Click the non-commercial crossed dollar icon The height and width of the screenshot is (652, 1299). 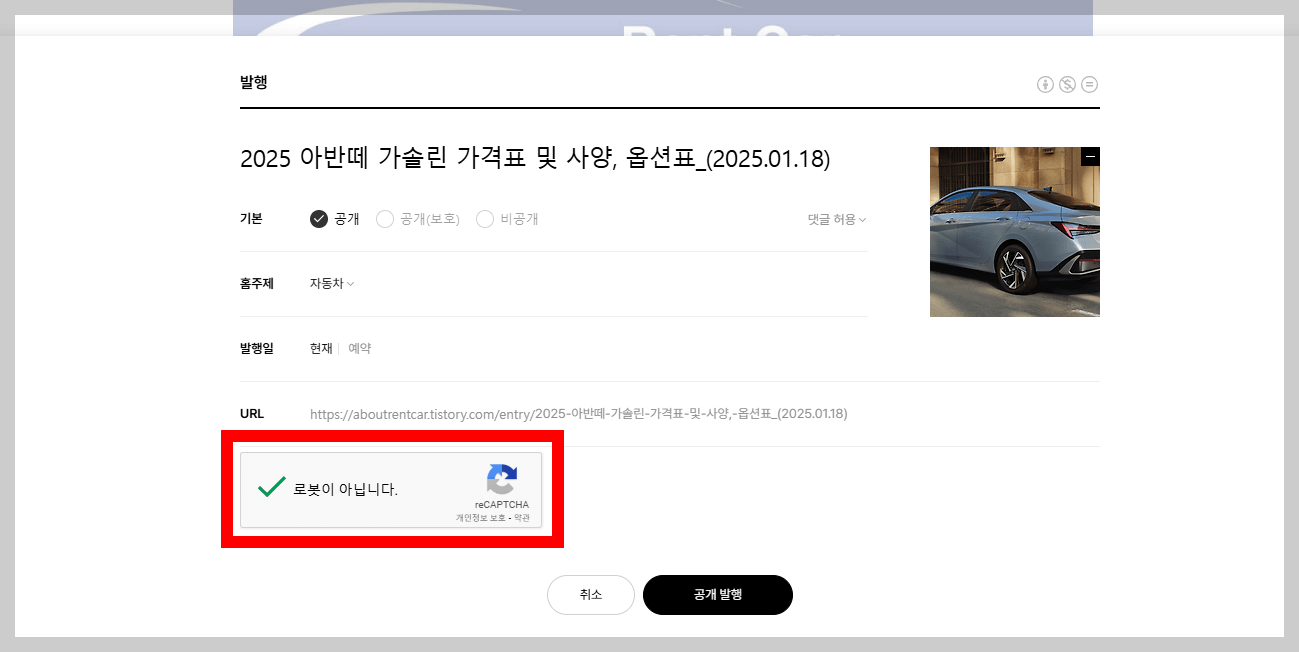coord(1067,84)
